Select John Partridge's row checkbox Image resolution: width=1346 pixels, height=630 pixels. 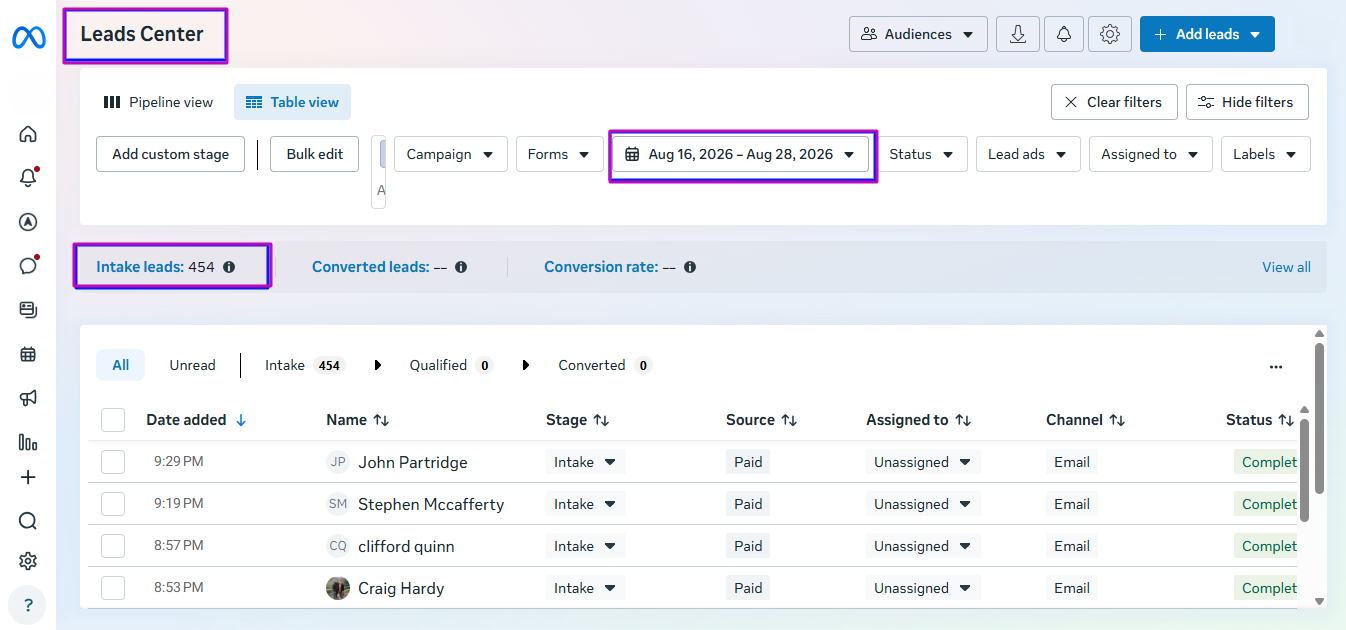point(113,462)
